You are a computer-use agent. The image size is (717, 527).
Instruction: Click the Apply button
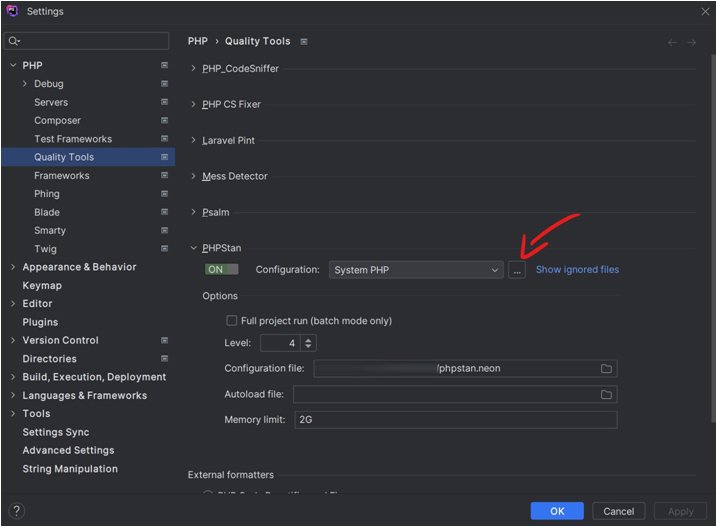680,511
